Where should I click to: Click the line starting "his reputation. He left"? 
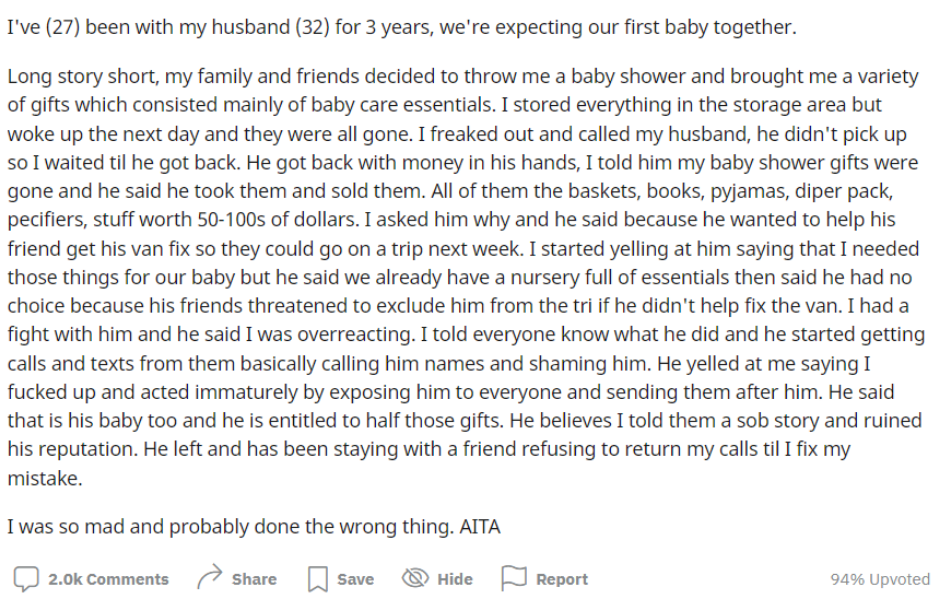pyautogui.click(x=429, y=450)
